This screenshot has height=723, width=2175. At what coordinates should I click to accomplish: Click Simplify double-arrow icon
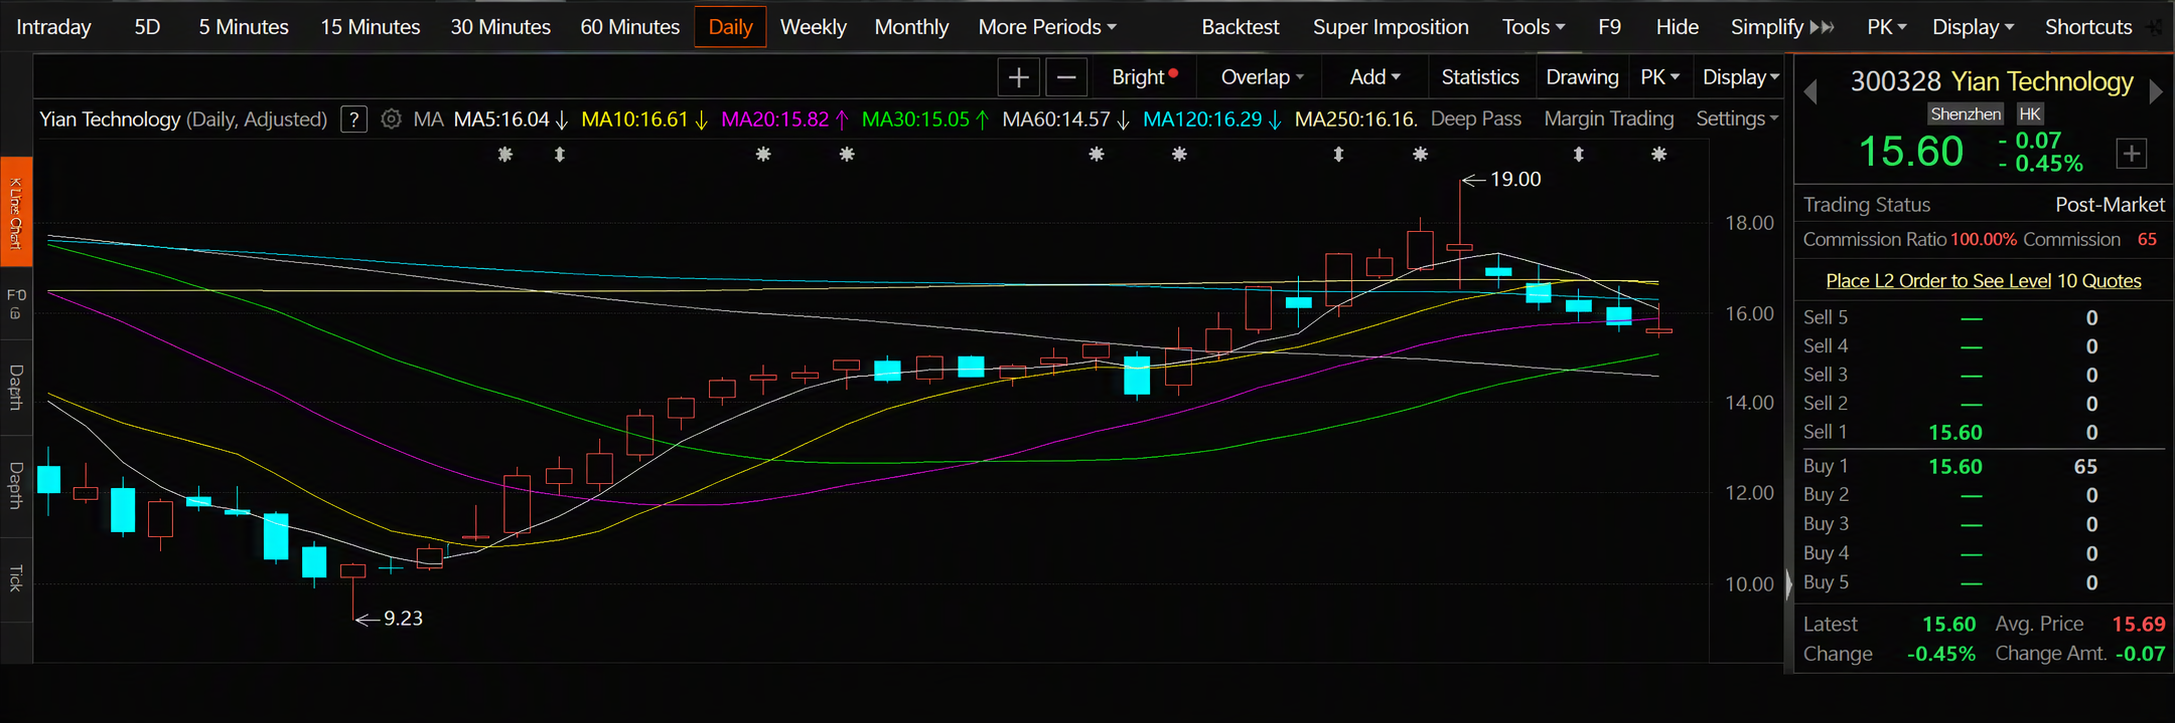click(1822, 27)
